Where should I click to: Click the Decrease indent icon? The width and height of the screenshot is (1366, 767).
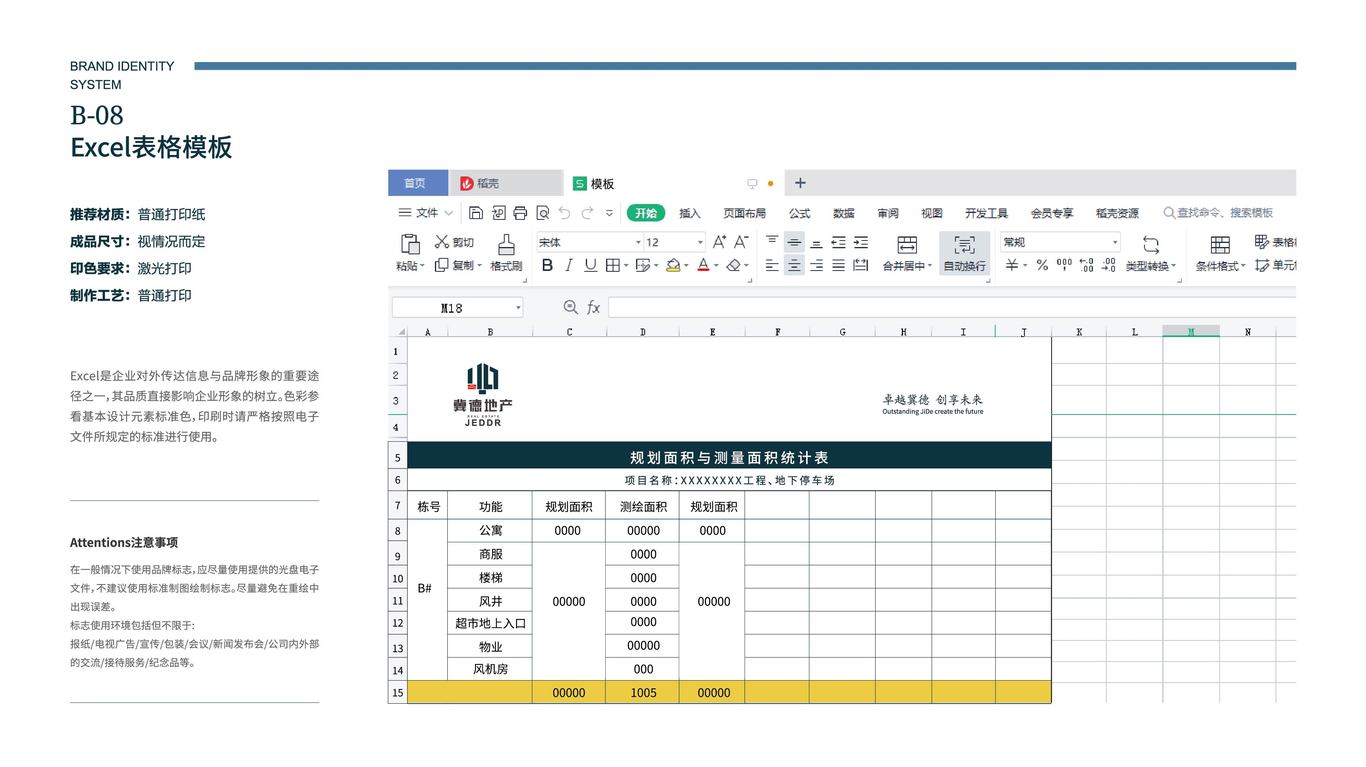tap(838, 242)
